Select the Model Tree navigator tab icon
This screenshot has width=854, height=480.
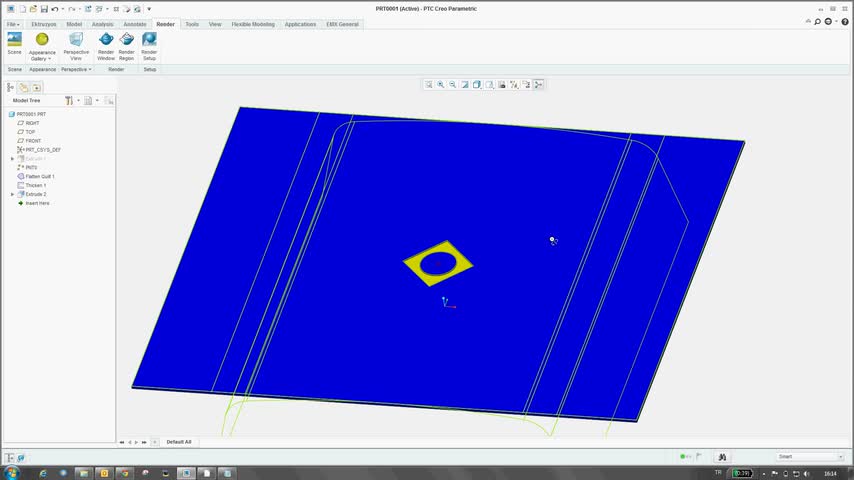point(10,87)
